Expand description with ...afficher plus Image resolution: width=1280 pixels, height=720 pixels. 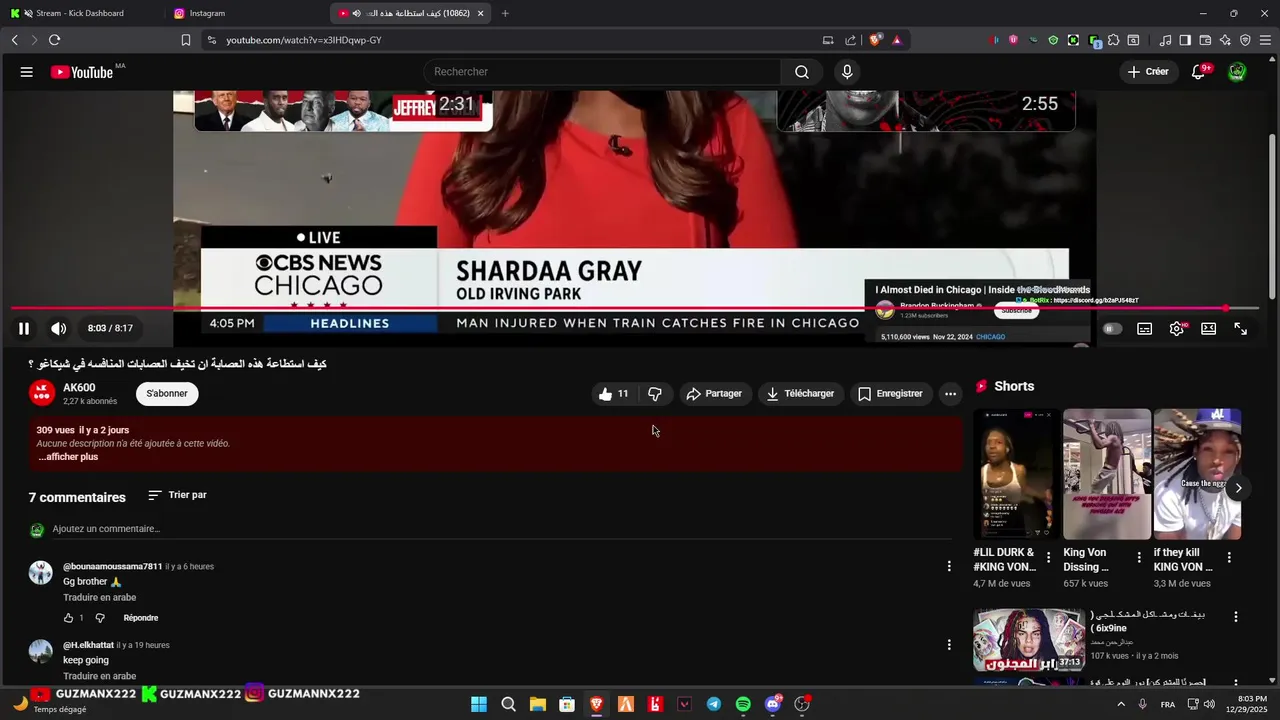68,457
